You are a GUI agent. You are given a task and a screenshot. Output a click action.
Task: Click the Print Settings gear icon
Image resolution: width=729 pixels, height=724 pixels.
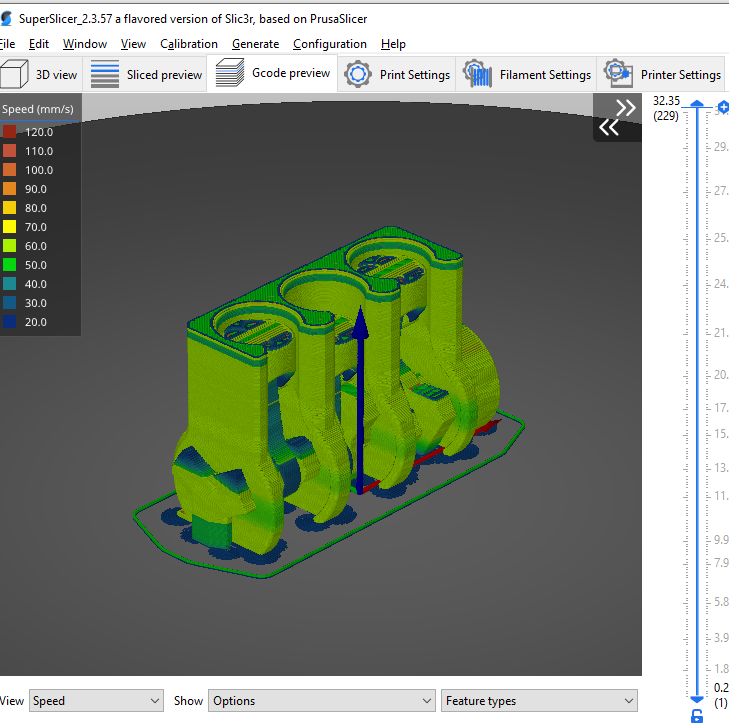coord(358,74)
